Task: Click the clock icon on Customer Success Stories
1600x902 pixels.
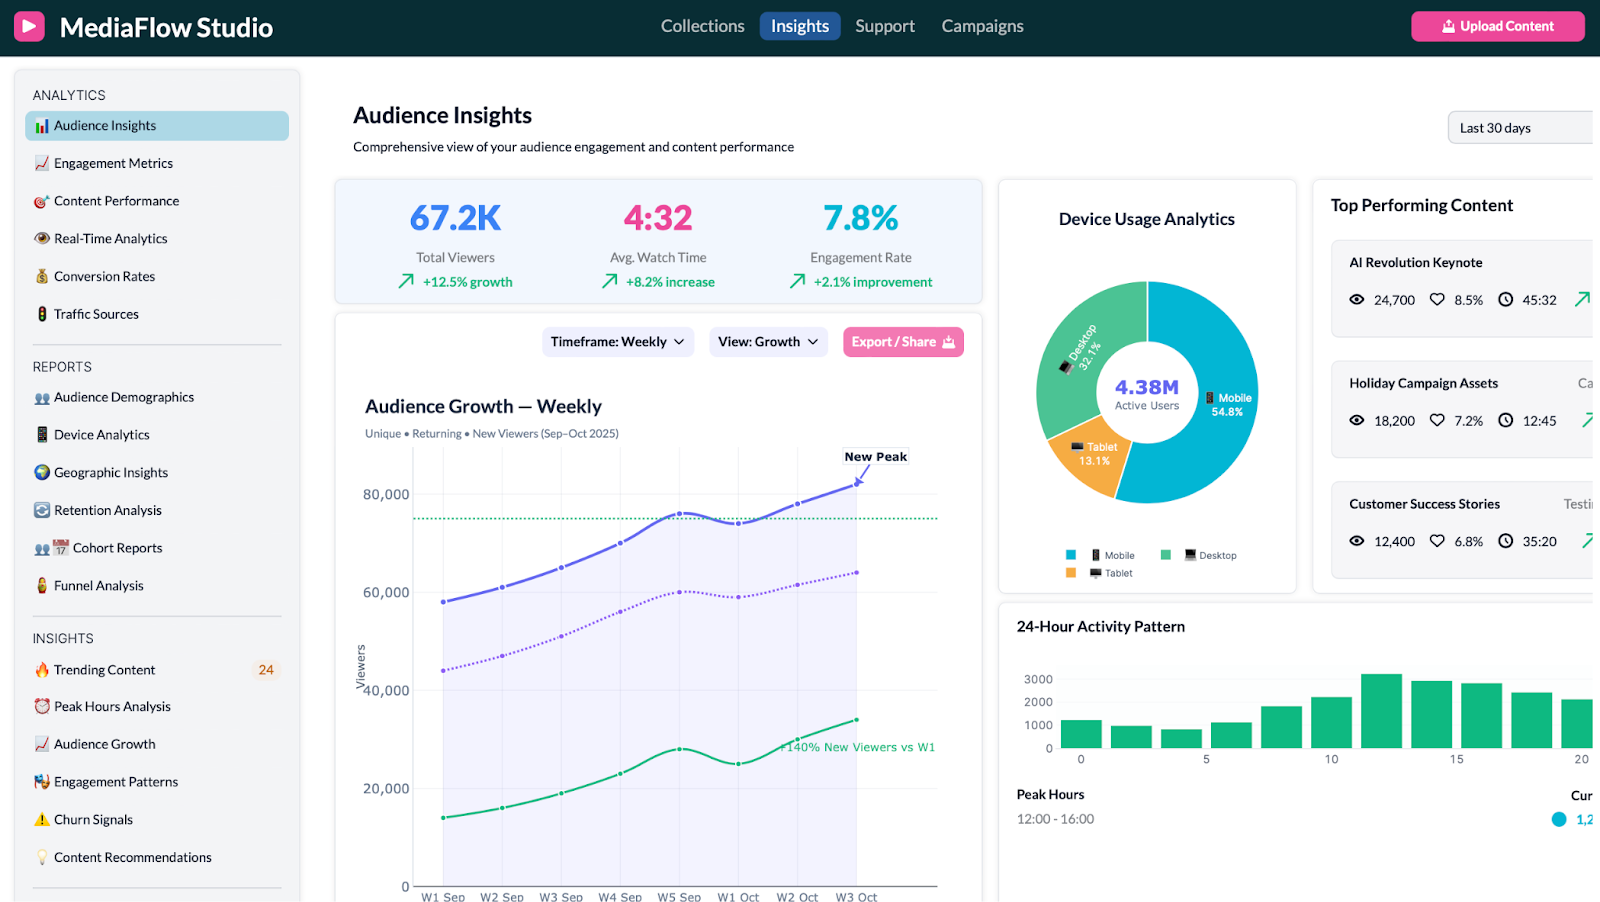Action: coord(1505,541)
